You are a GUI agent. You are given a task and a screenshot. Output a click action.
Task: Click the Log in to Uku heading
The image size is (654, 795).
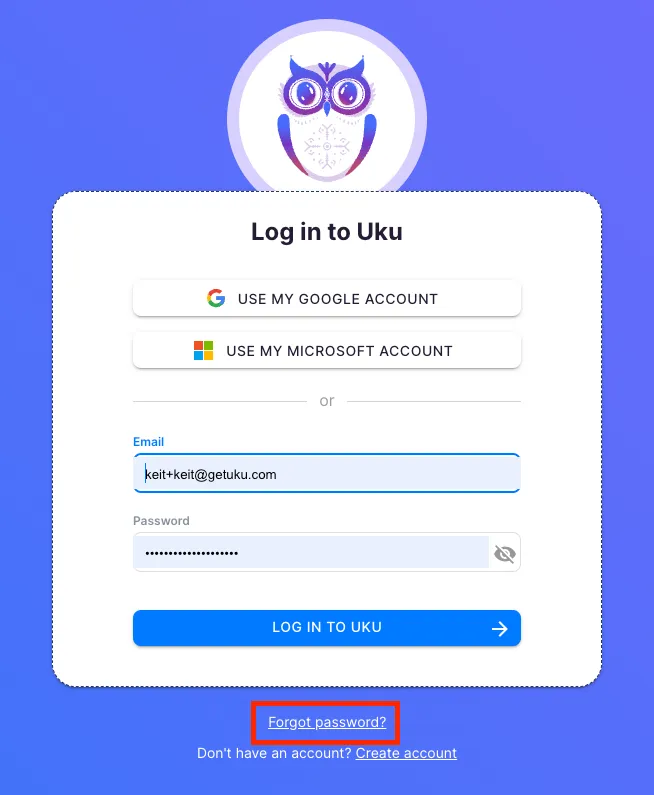327,232
